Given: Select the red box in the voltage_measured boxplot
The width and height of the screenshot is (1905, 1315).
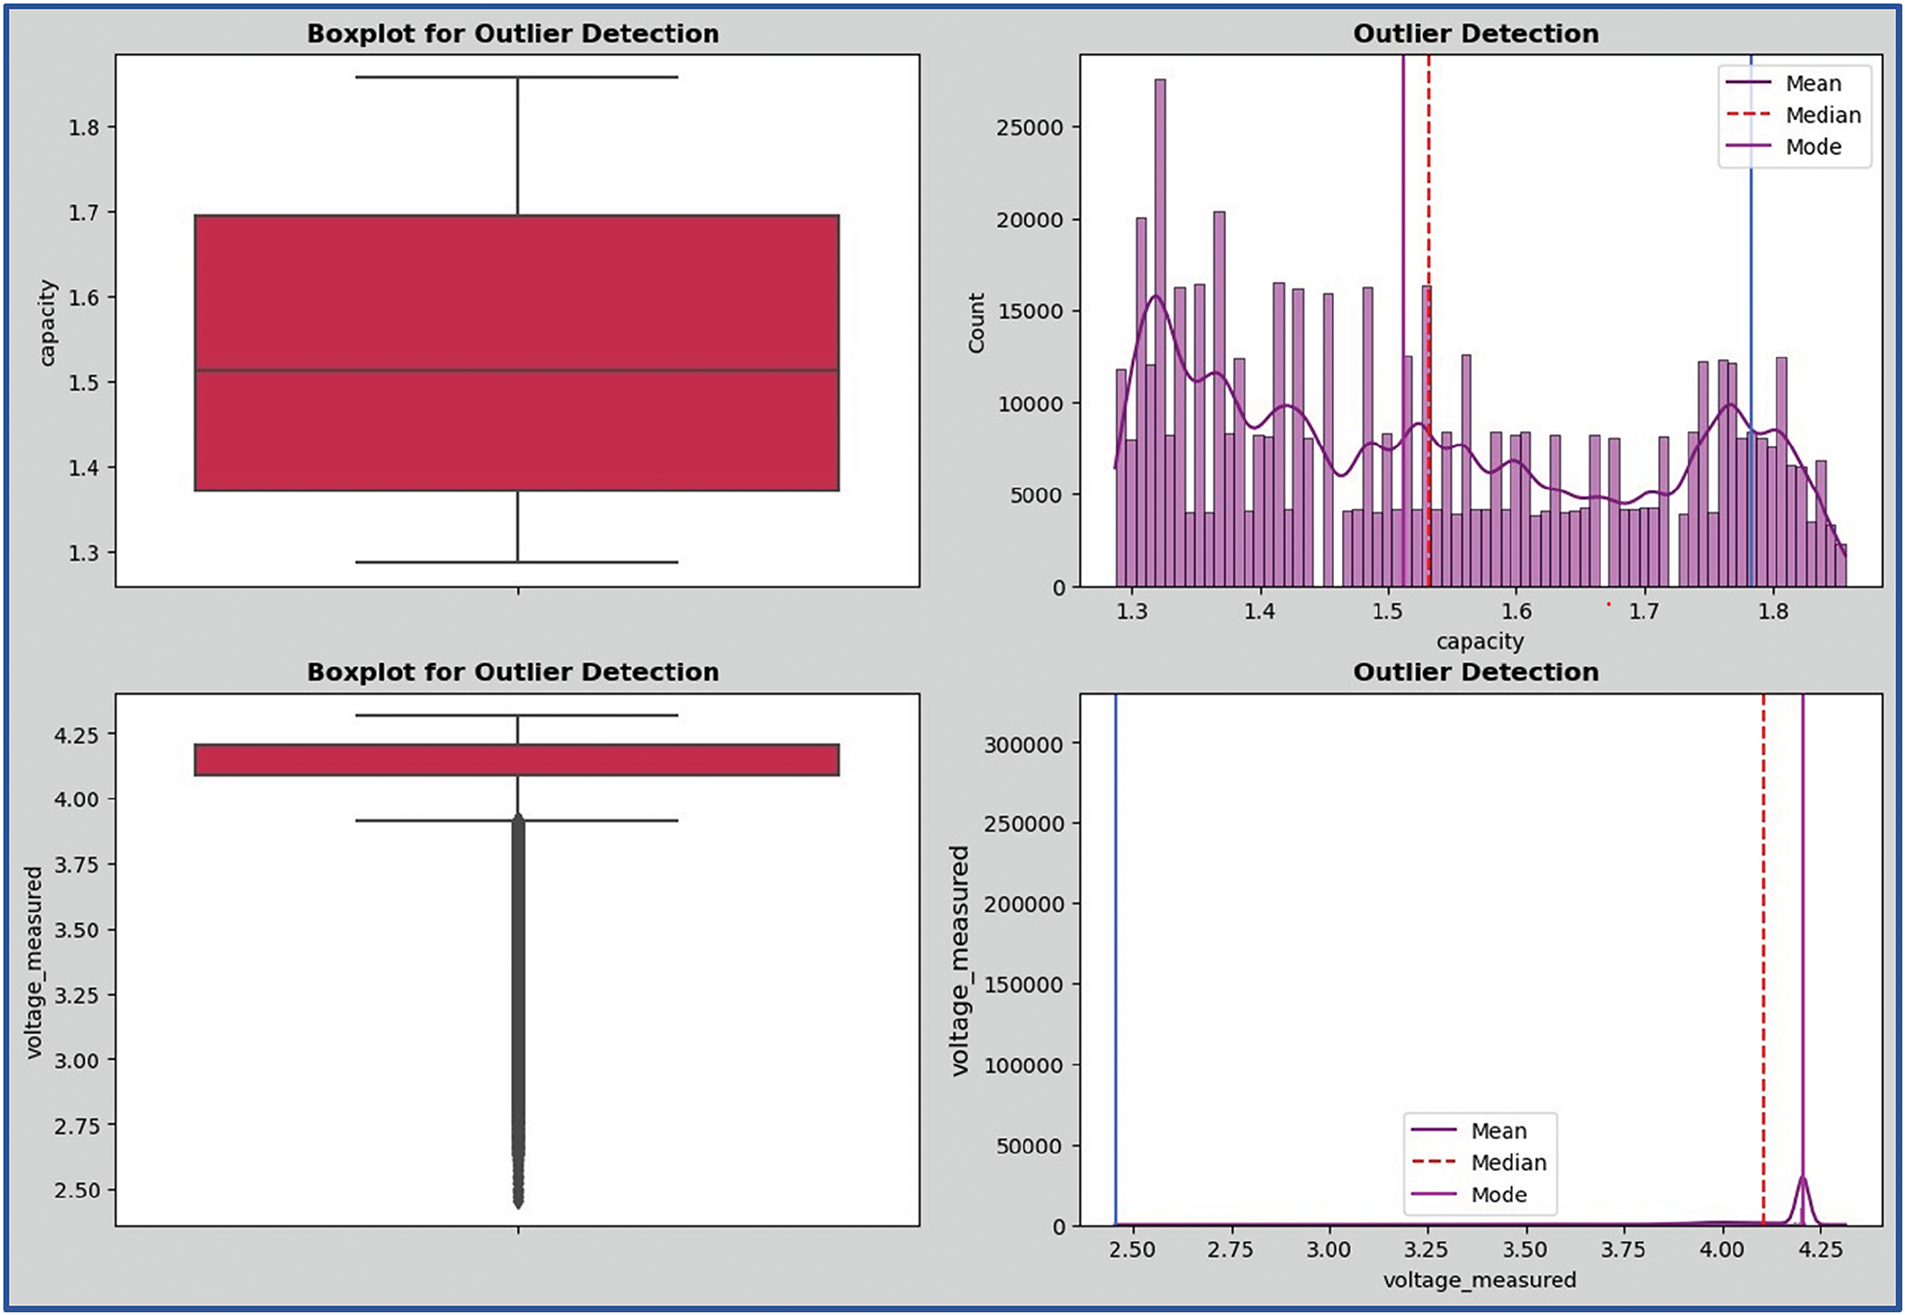Looking at the screenshot, I should [x=516, y=760].
